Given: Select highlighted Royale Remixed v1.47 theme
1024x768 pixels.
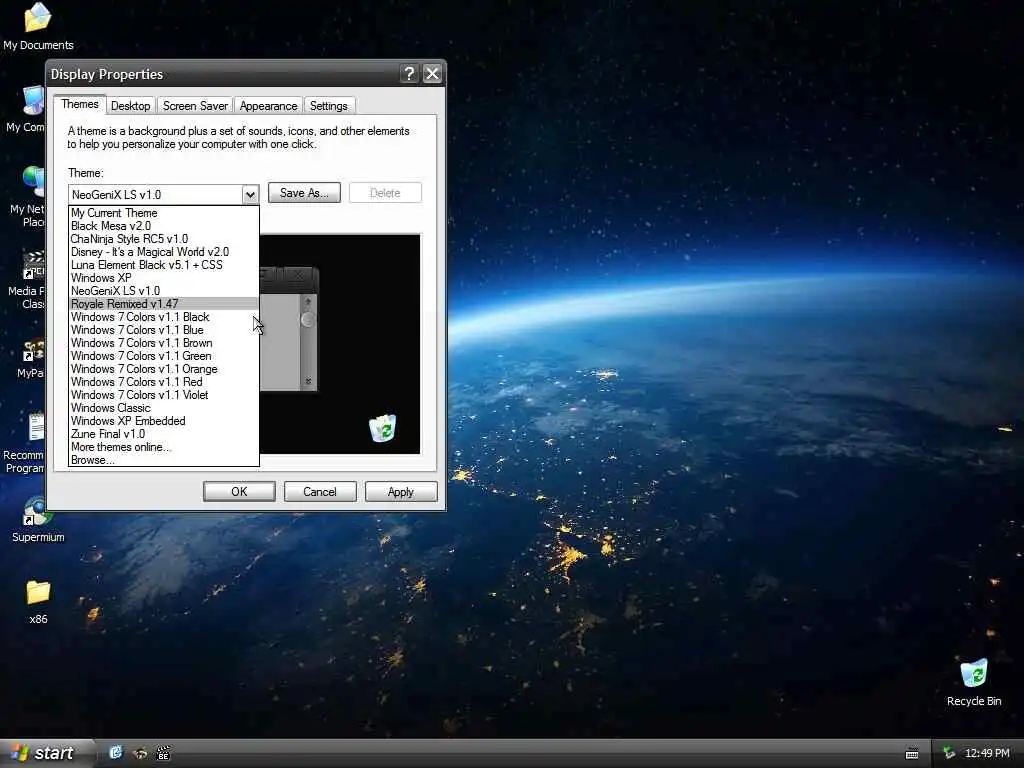Looking at the screenshot, I should pos(164,304).
